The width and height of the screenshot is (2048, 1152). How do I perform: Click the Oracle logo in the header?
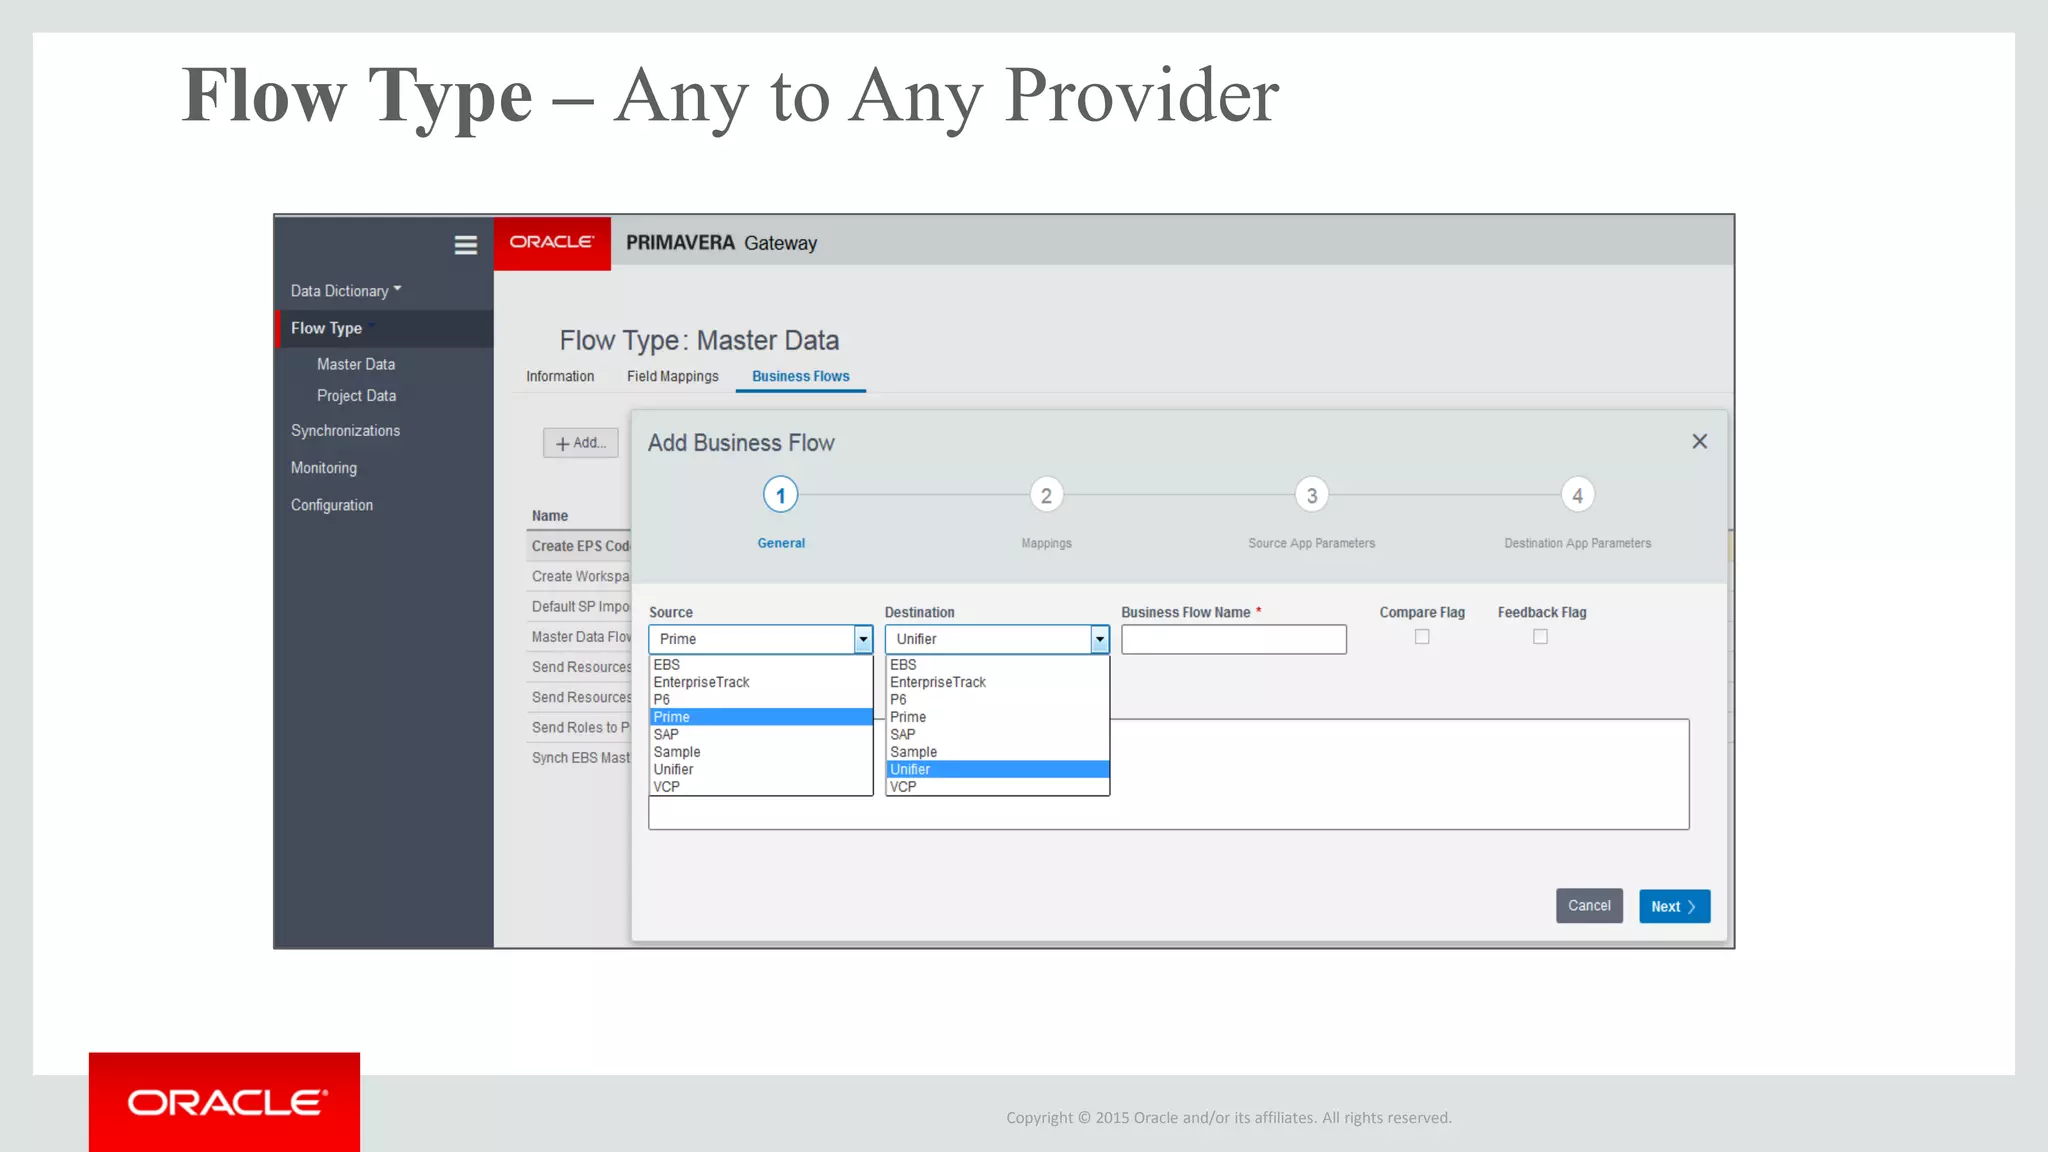(552, 243)
